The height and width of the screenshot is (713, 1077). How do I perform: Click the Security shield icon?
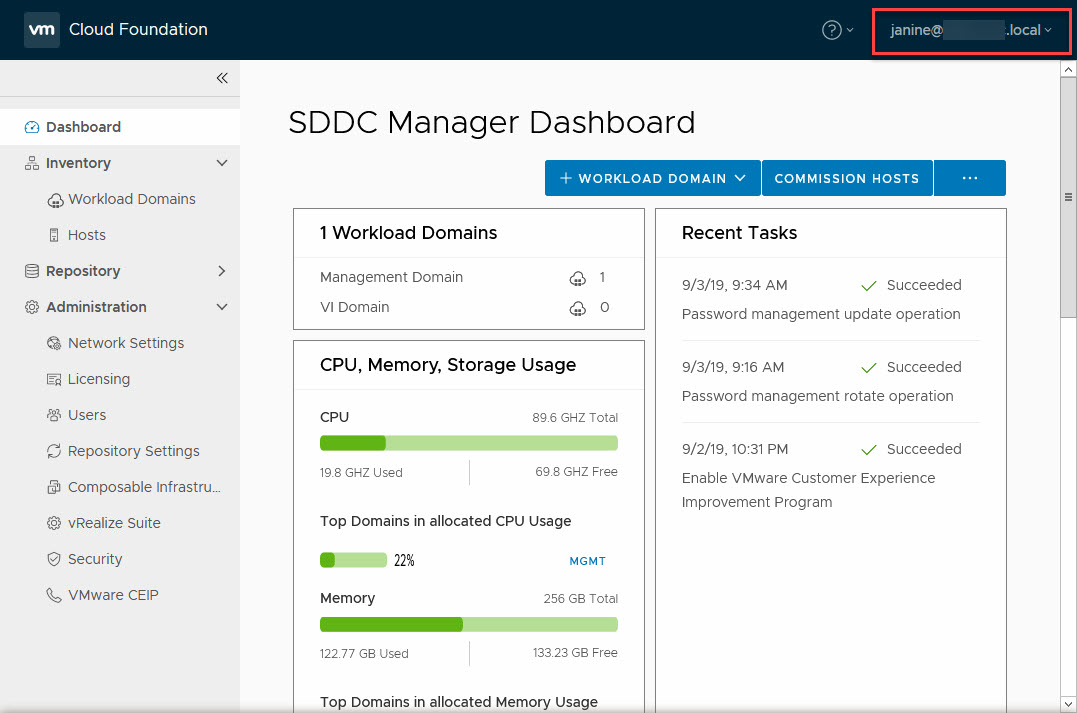pyautogui.click(x=54, y=559)
